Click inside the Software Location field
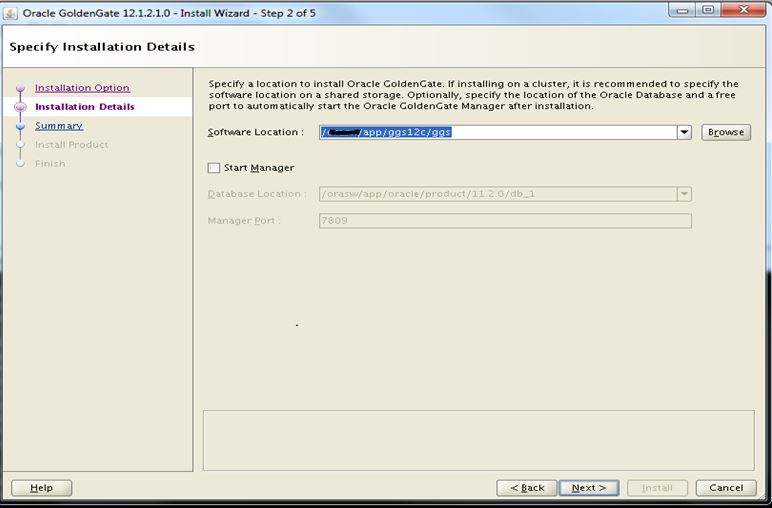The height and width of the screenshot is (508, 772). [x=498, y=132]
